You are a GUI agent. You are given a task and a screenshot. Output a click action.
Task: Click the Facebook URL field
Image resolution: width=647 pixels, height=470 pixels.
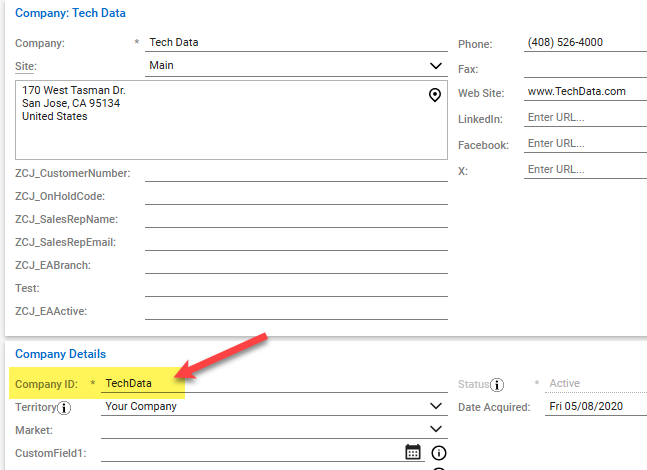click(585, 144)
